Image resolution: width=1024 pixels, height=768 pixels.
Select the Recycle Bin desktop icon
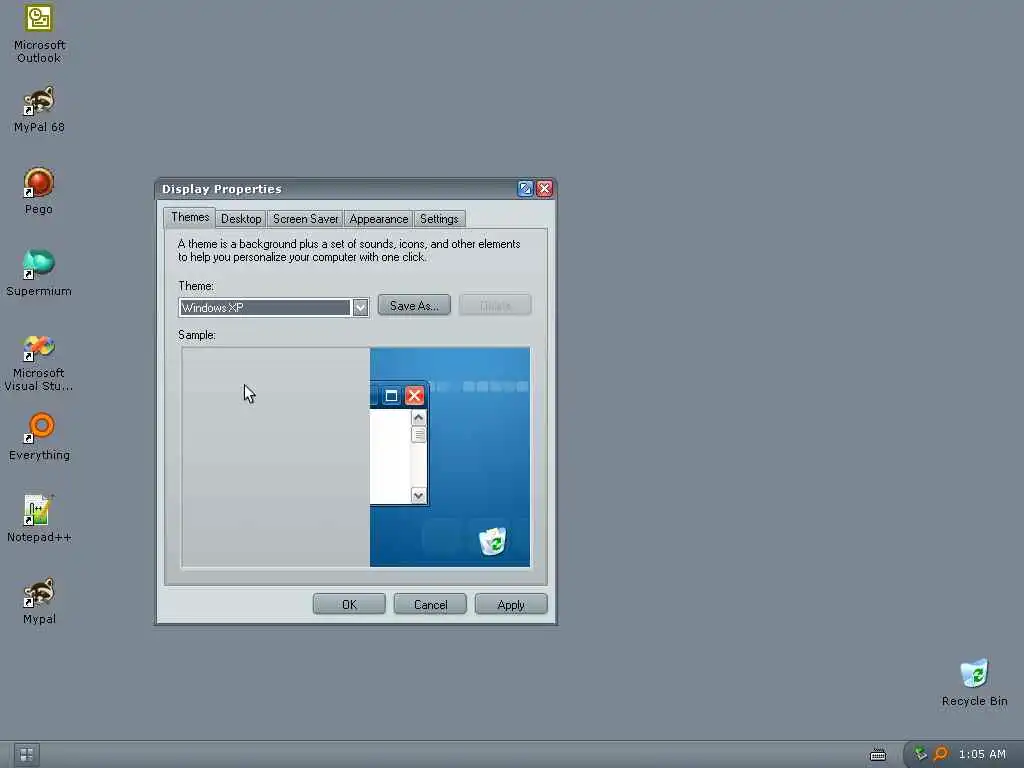point(974,683)
